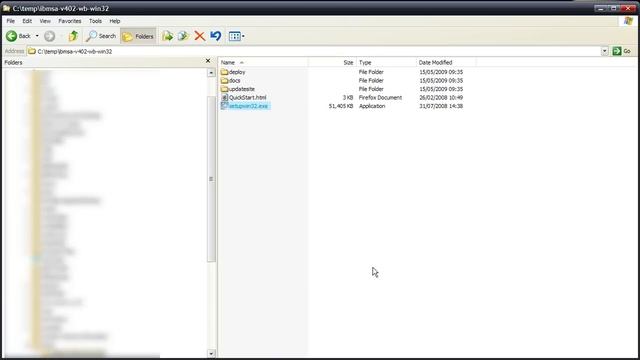Select the deploy folder

tap(233, 72)
